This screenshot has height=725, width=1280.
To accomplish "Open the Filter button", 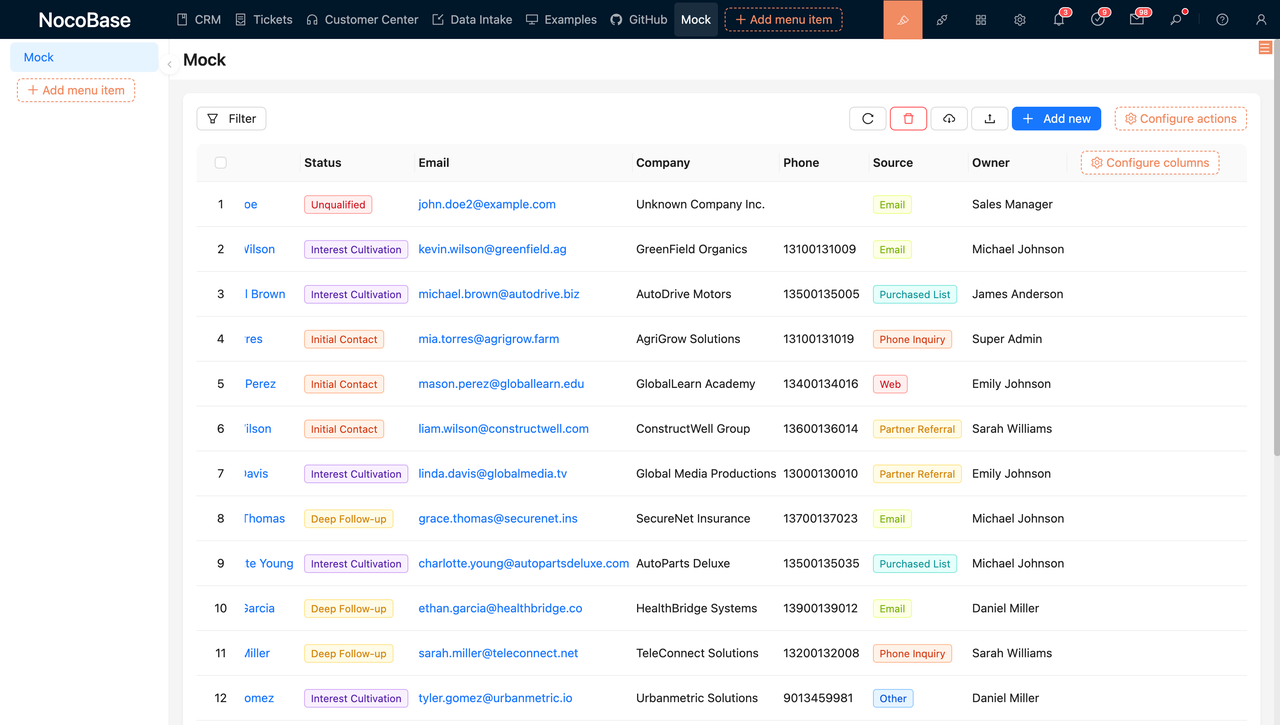I will (231, 119).
